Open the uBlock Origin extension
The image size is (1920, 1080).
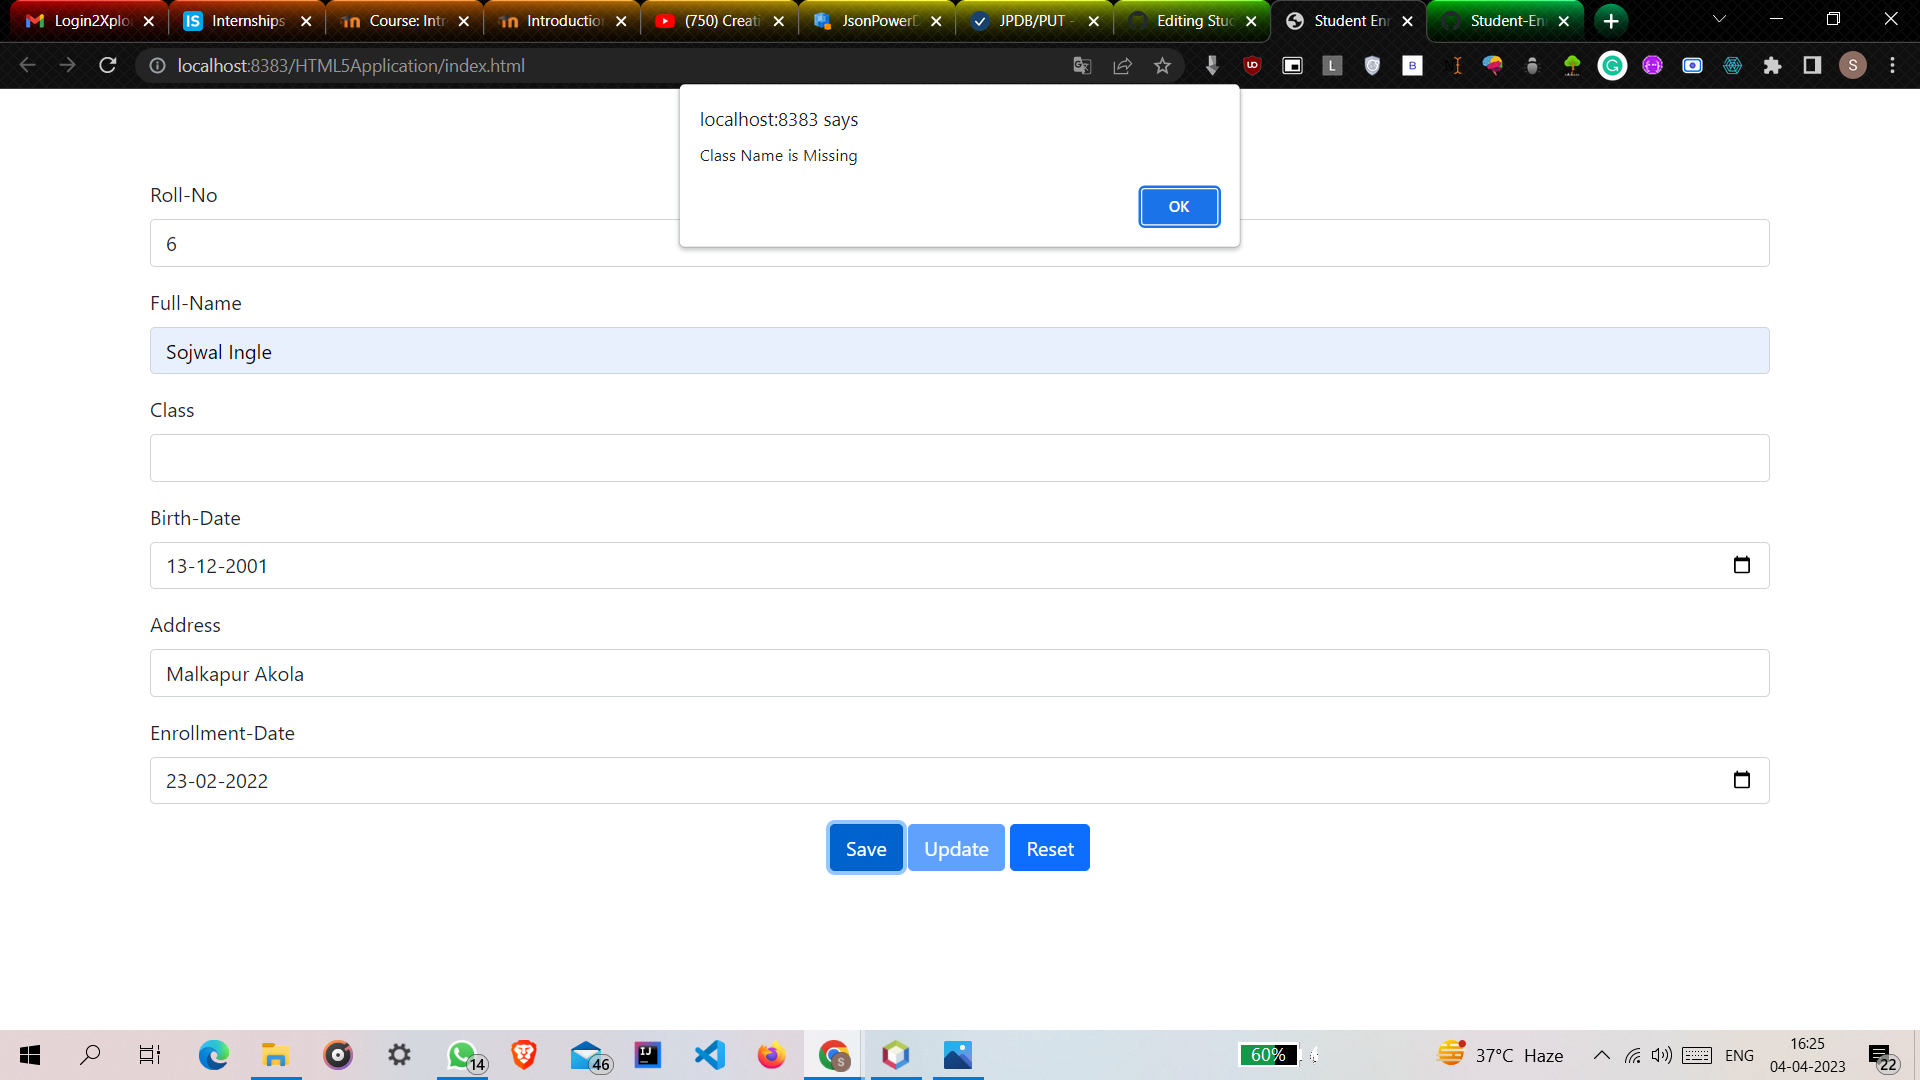(x=1250, y=65)
